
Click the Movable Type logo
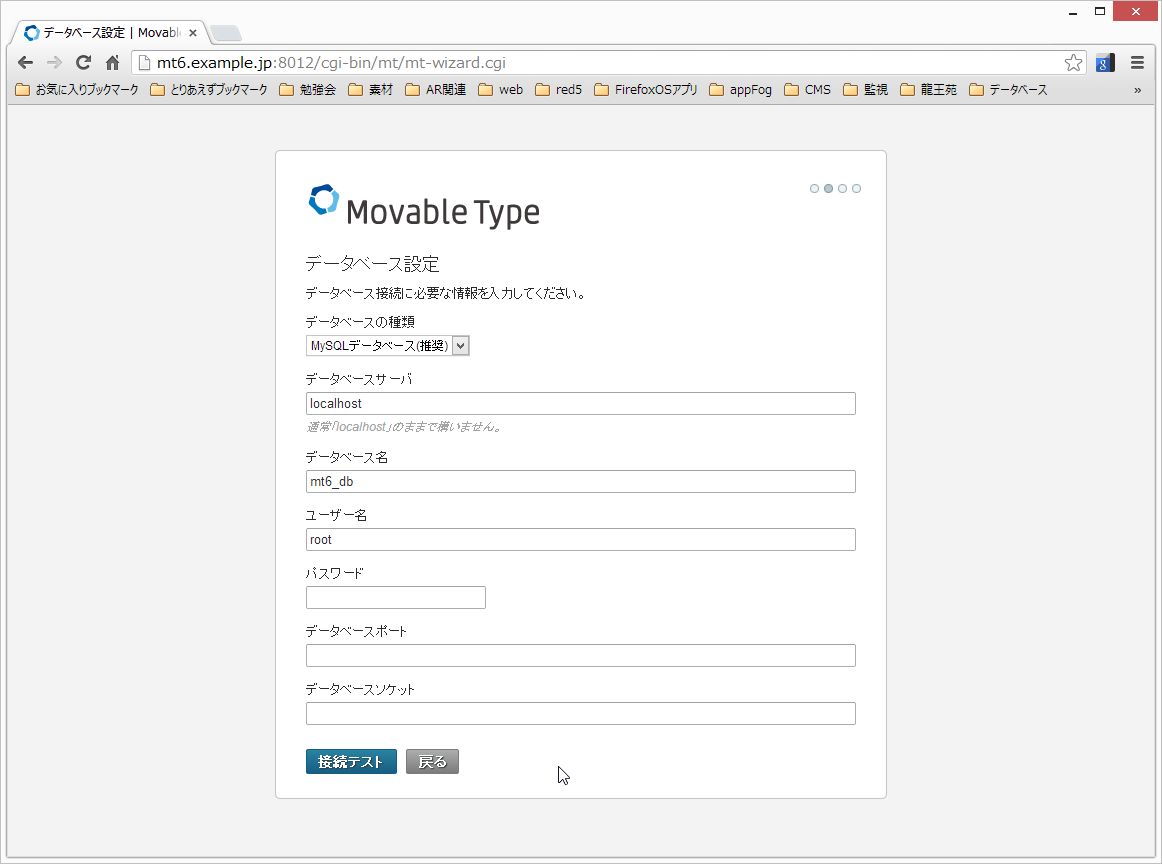[x=424, y=207]
